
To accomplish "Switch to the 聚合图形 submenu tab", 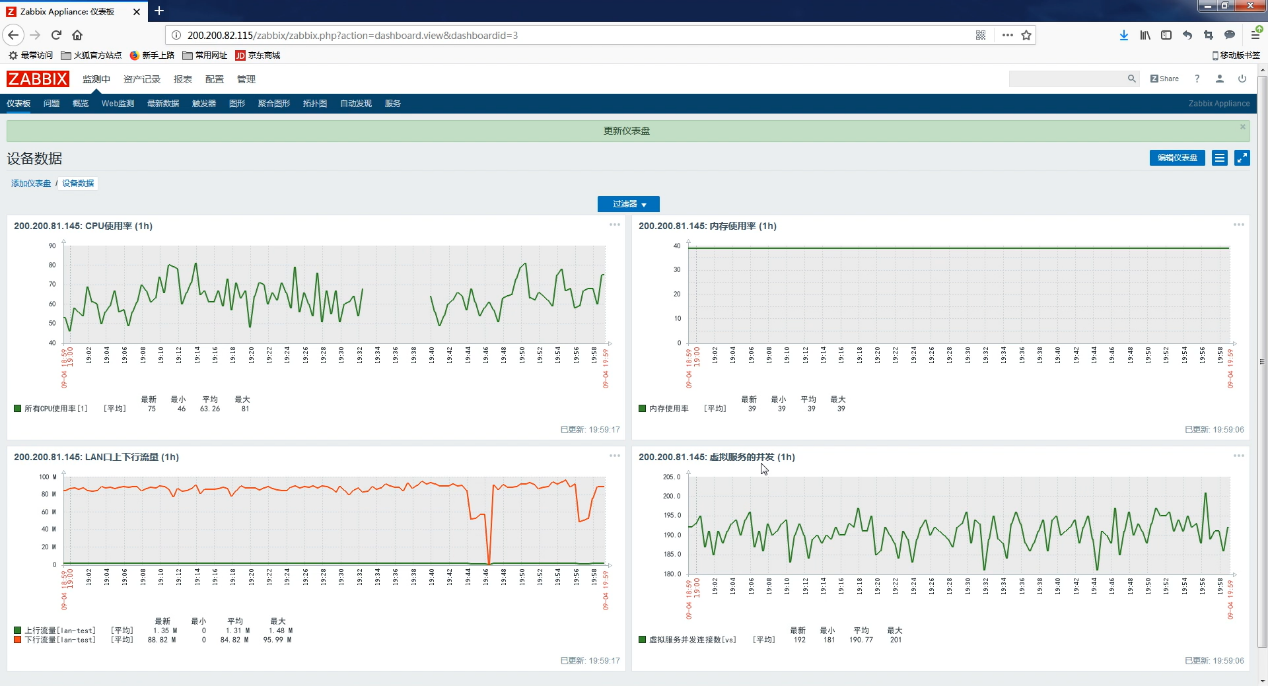I will point(274,103).
